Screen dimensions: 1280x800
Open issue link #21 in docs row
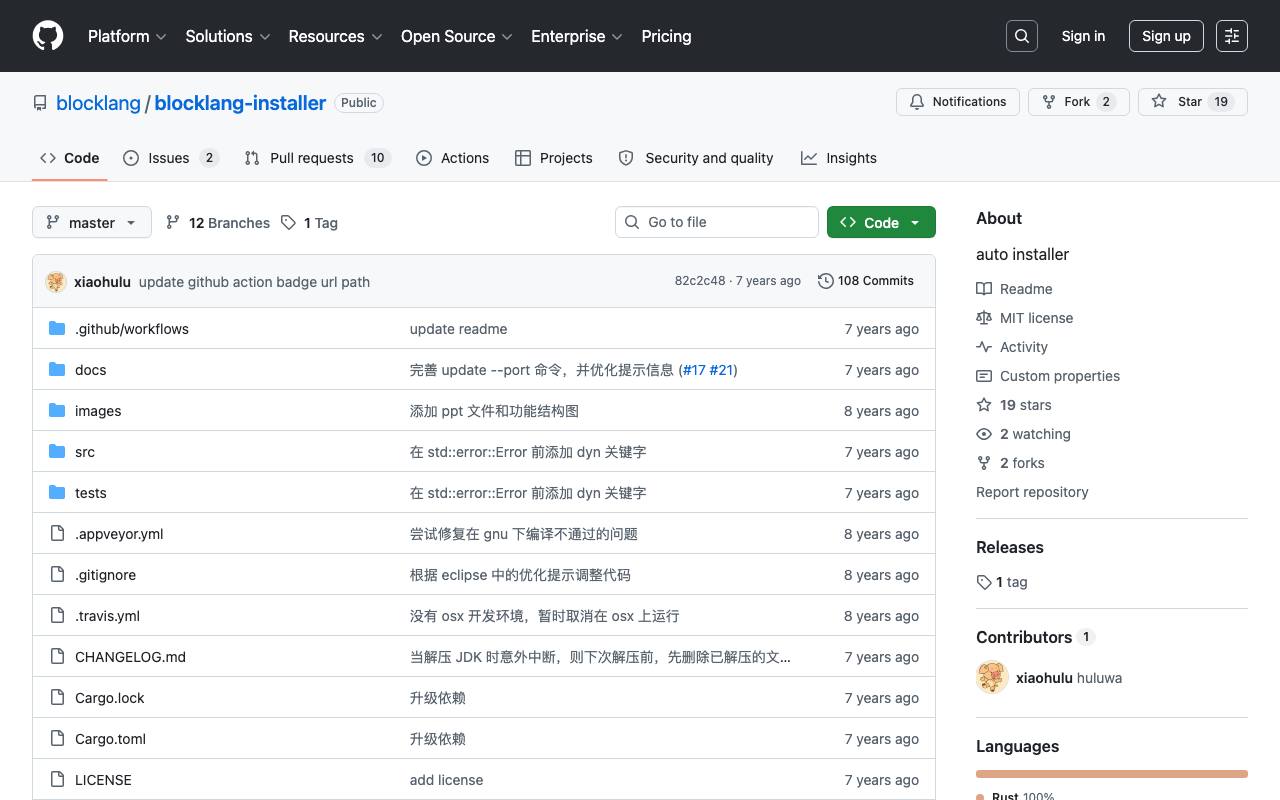coord(721,370)
